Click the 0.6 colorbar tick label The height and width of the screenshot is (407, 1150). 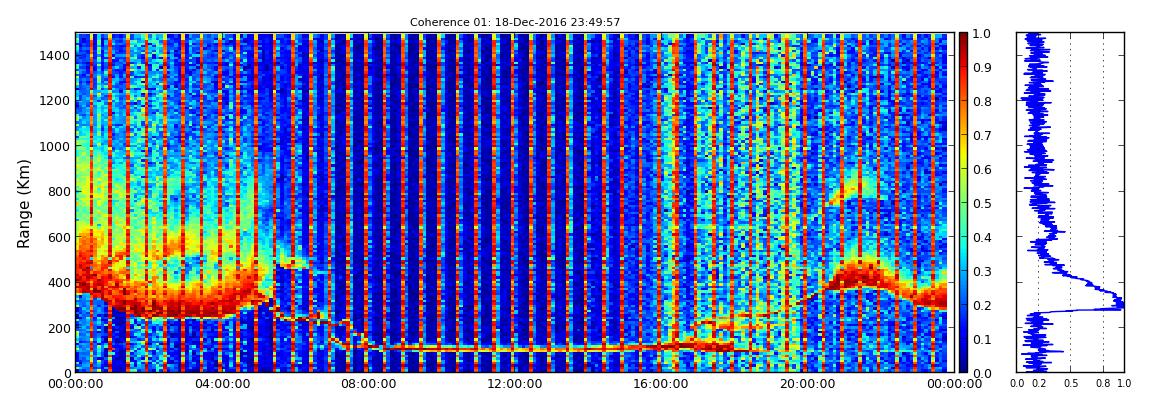(x=982, y=169)
